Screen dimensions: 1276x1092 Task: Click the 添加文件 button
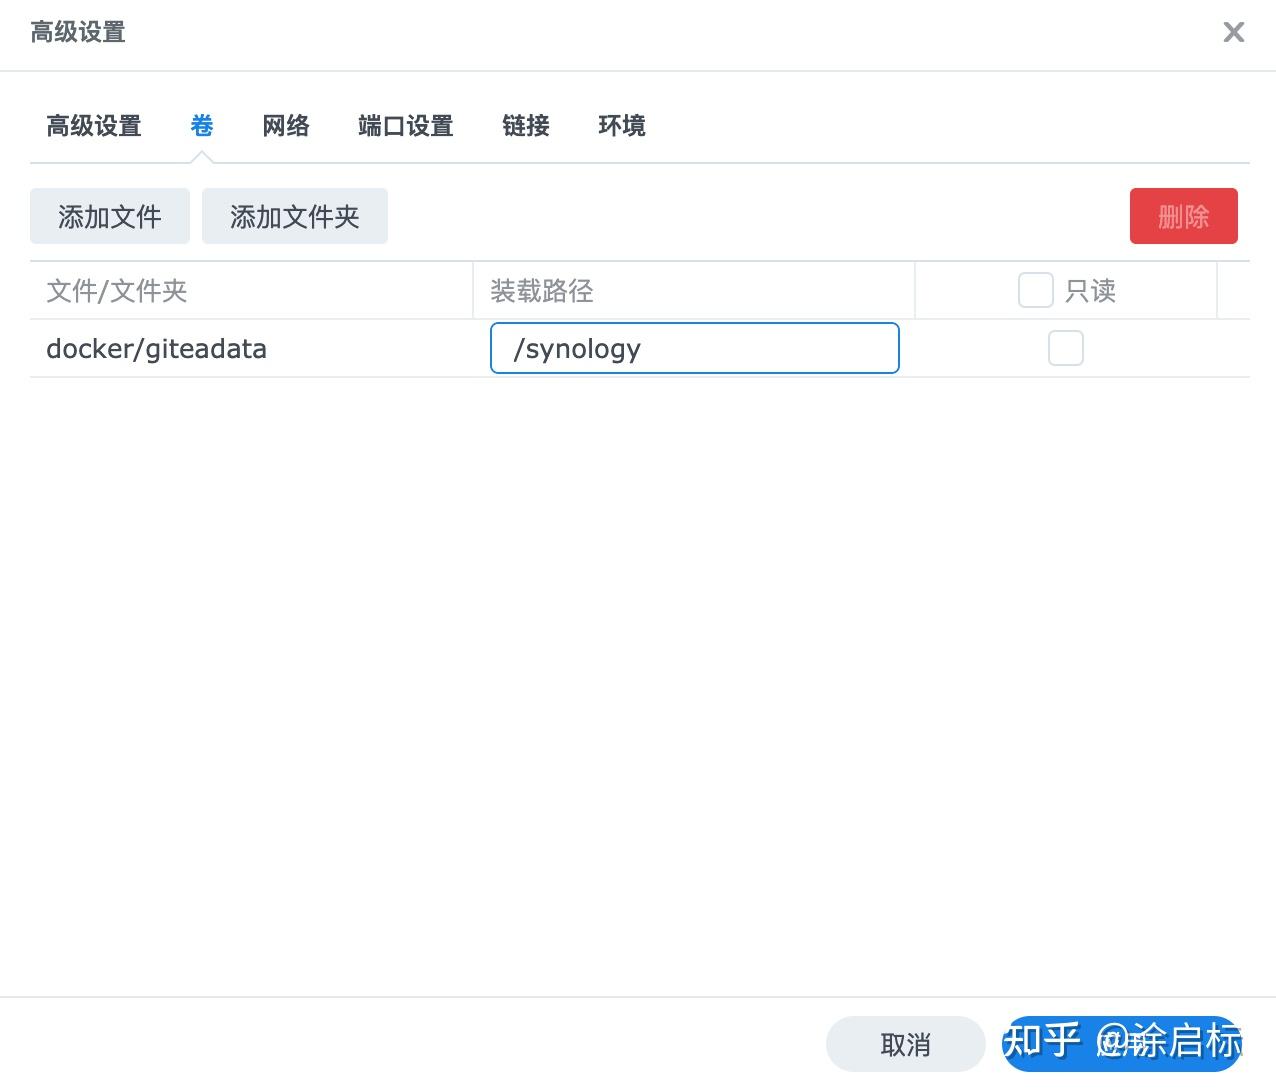click(x=110, y=216)
